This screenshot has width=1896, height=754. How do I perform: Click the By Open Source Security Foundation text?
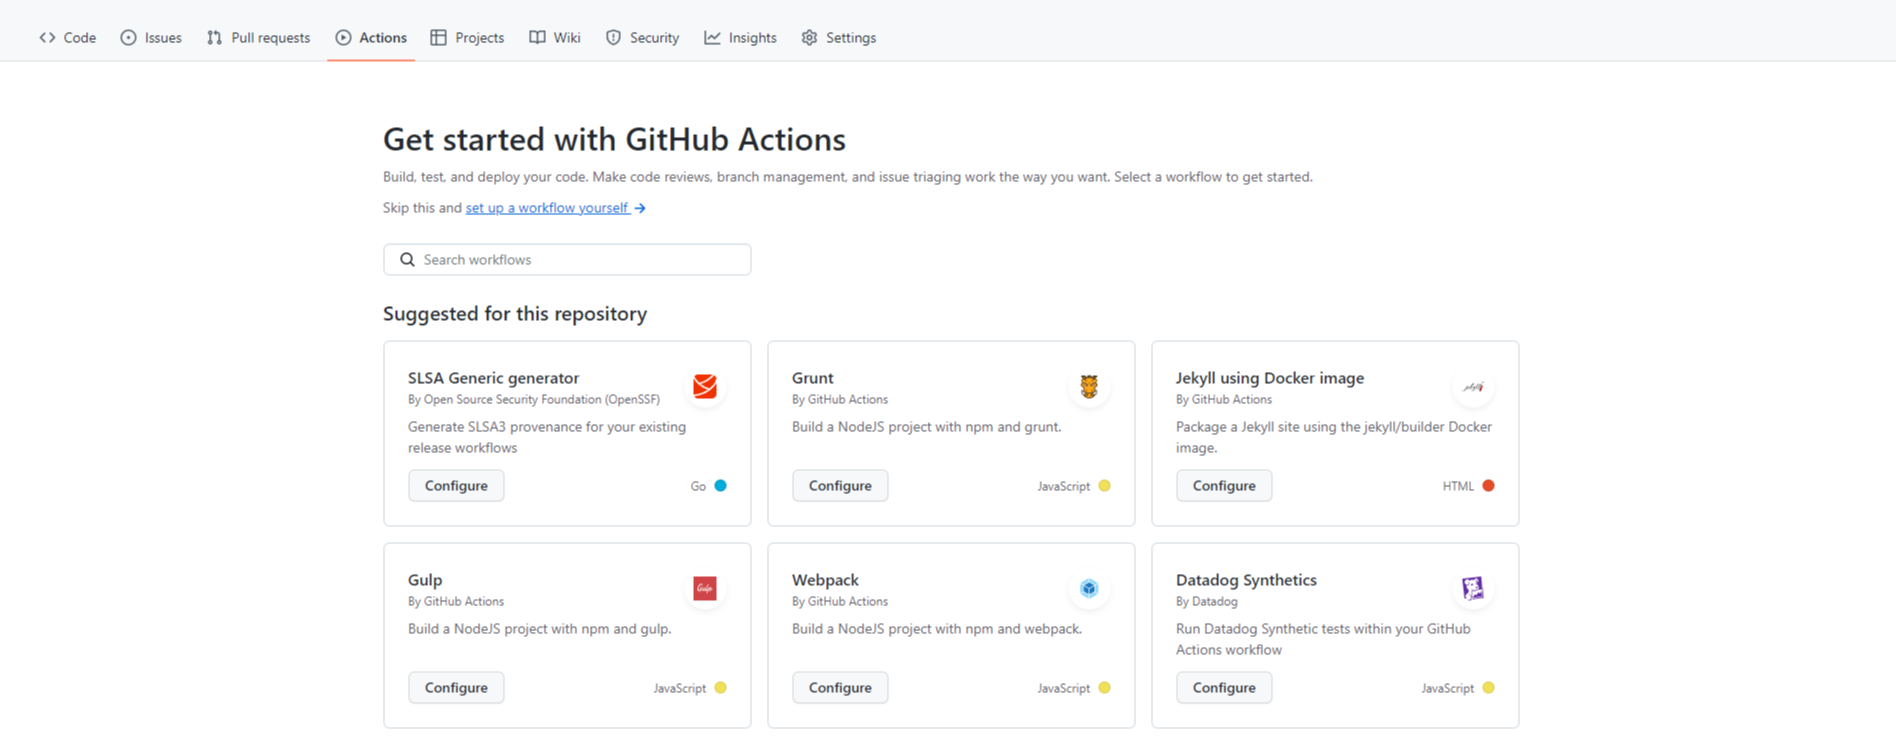click(x=534, y=400)
